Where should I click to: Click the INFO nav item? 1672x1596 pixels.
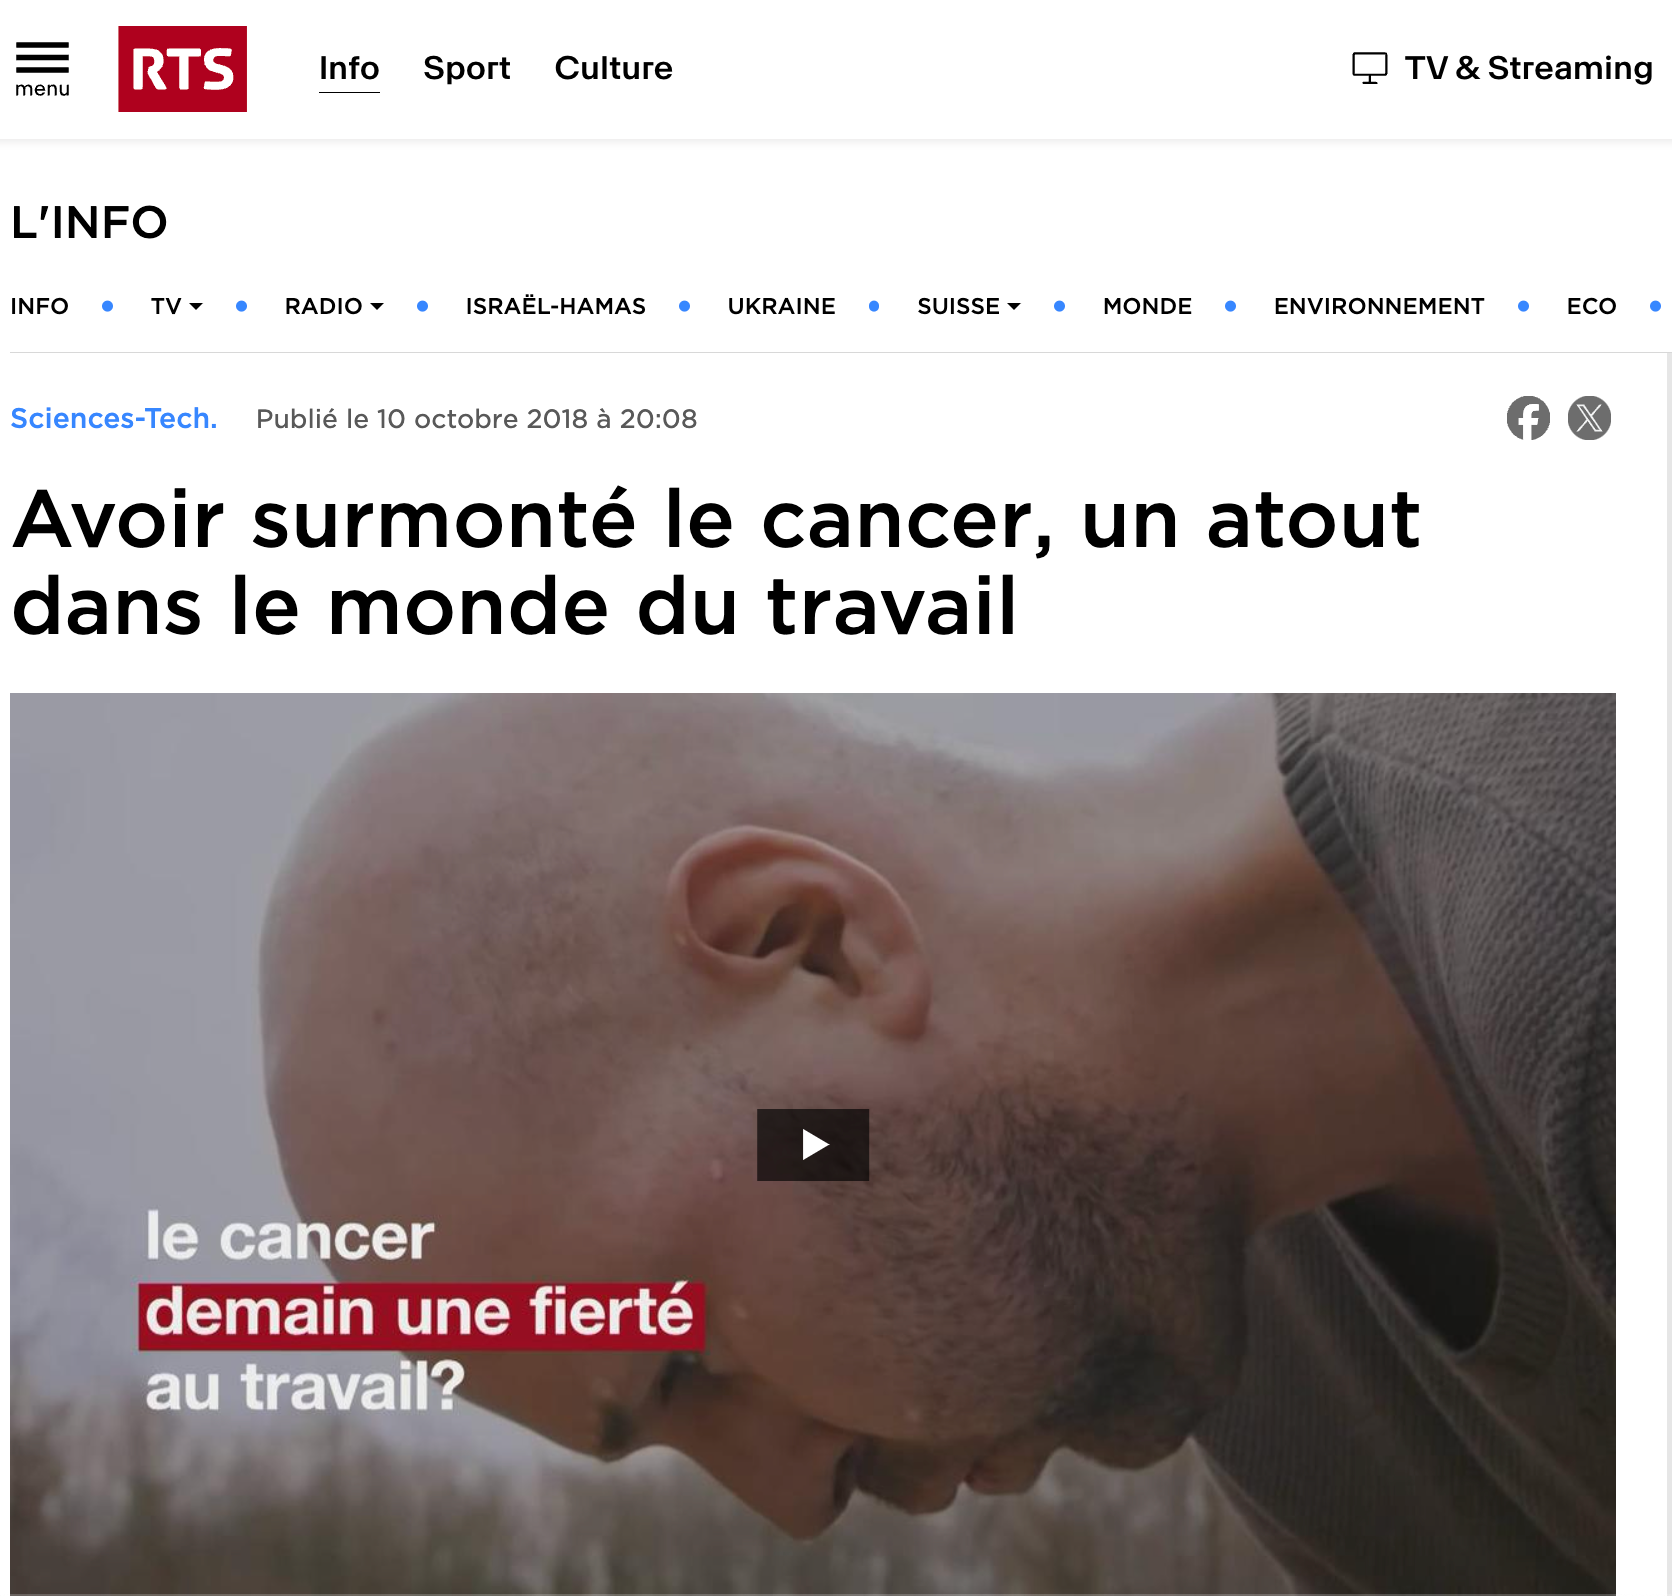(x=40, y=306)
